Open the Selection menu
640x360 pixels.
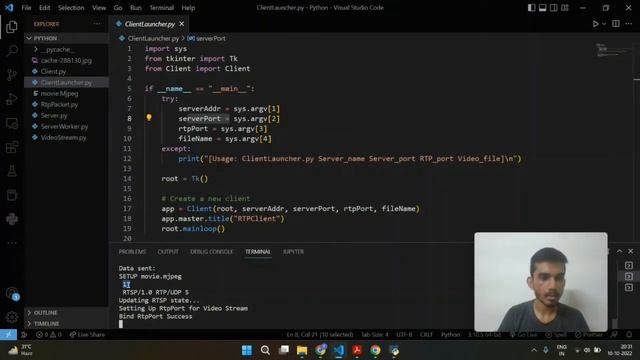[x=71, y=8]
